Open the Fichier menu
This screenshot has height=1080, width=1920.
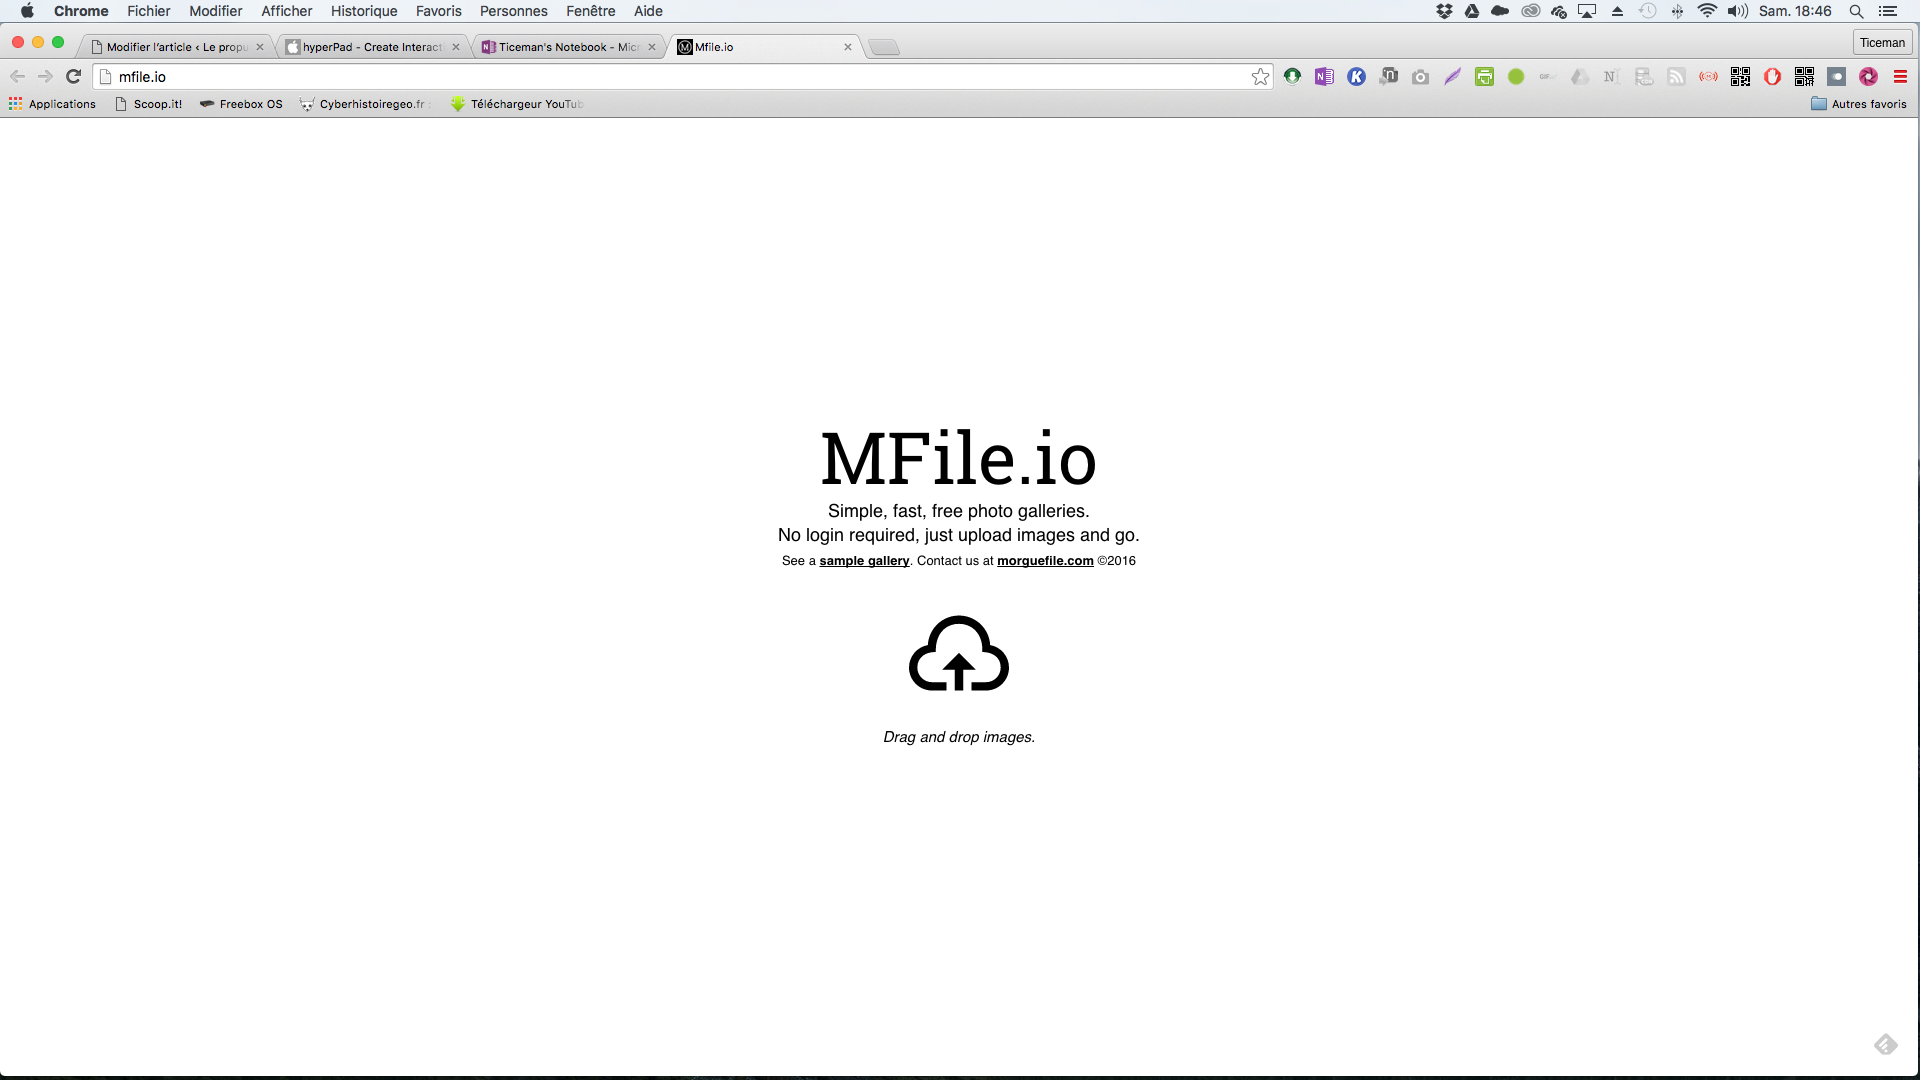[x=148, y=11]
